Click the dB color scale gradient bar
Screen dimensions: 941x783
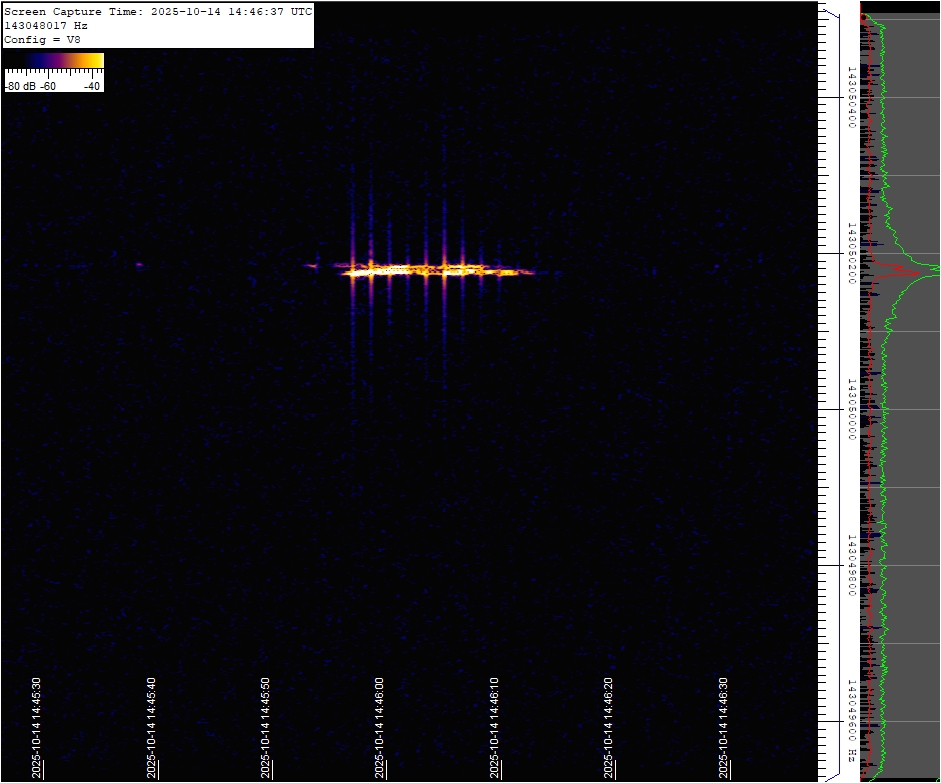[54, 61]
